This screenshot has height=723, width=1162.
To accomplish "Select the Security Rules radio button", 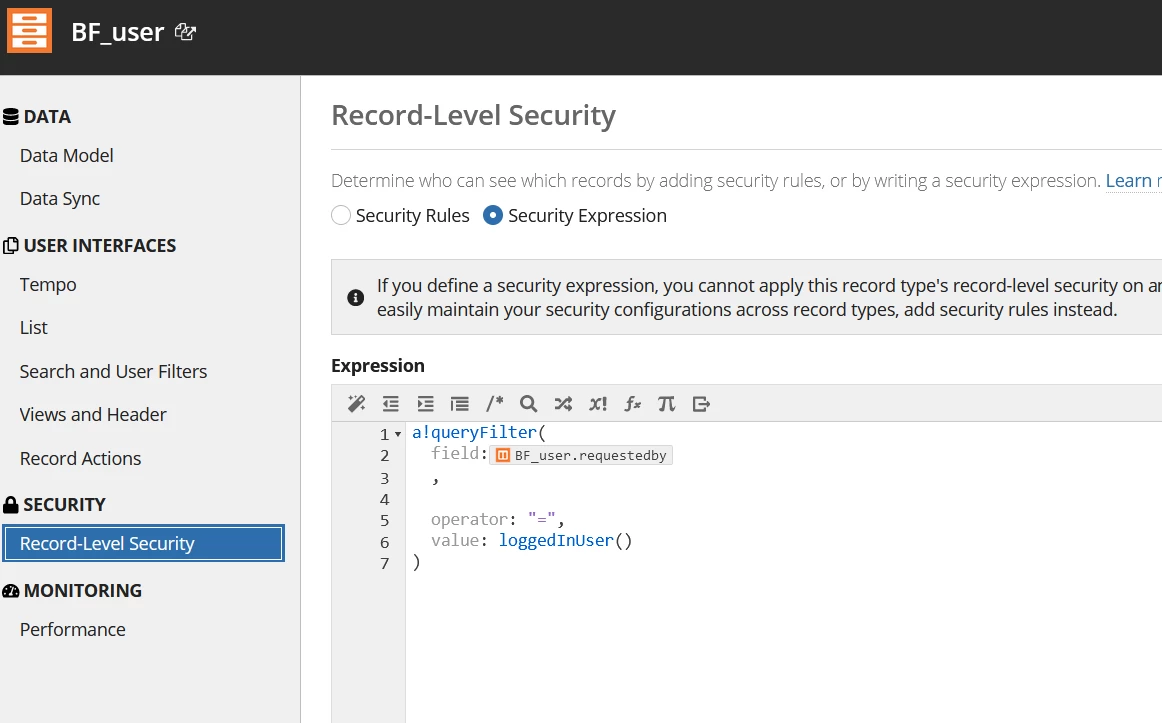I will click(341, 216).
